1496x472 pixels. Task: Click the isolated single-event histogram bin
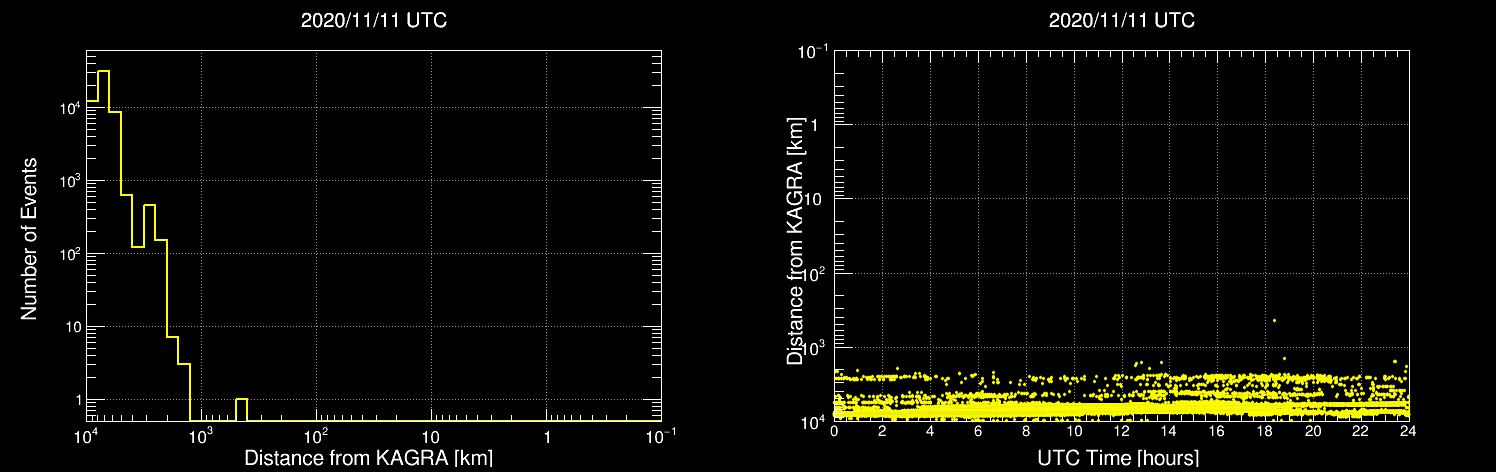(x=241, y=409)
